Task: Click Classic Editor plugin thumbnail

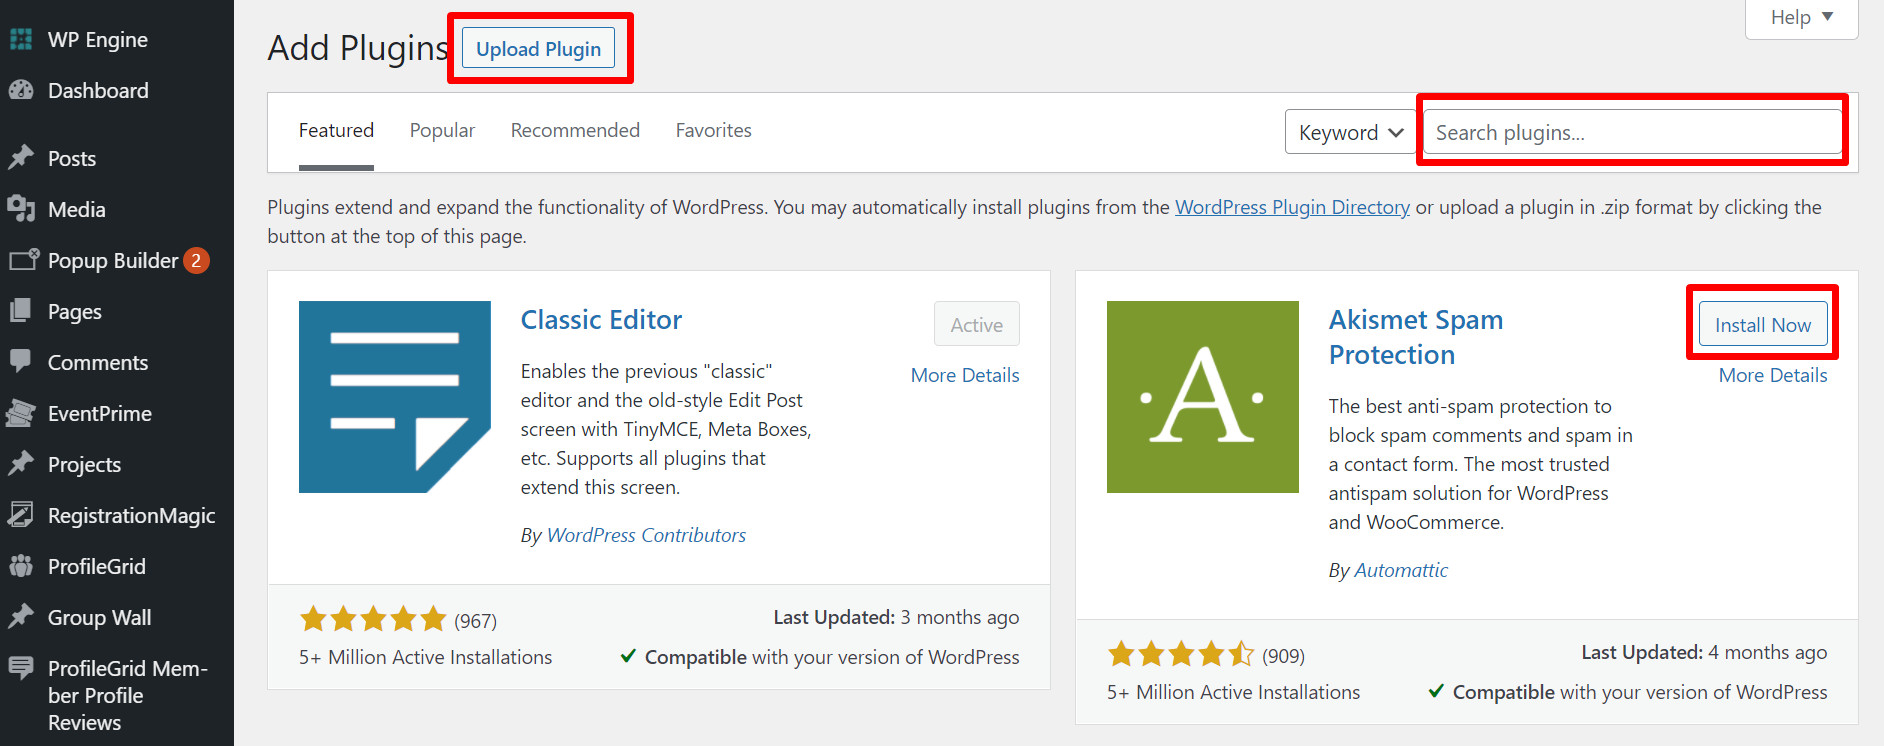Action: (x=395, y=397)
